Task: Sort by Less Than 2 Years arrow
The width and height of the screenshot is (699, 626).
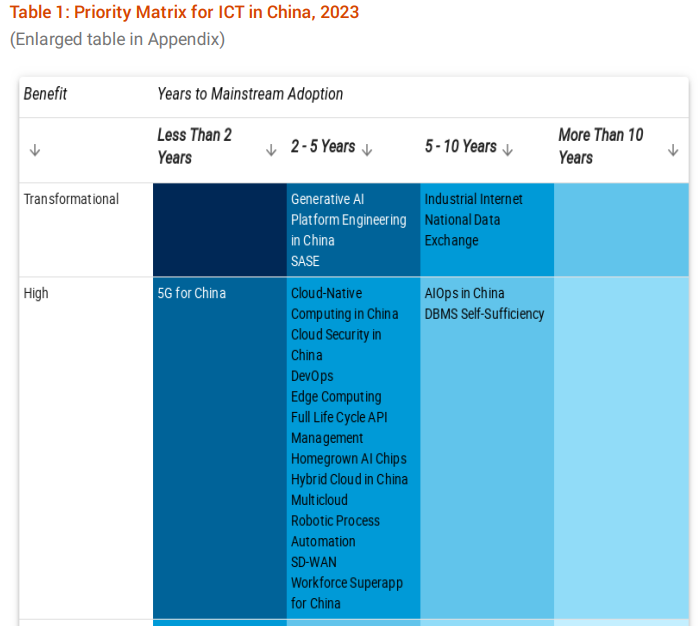Action: (271, 150)
